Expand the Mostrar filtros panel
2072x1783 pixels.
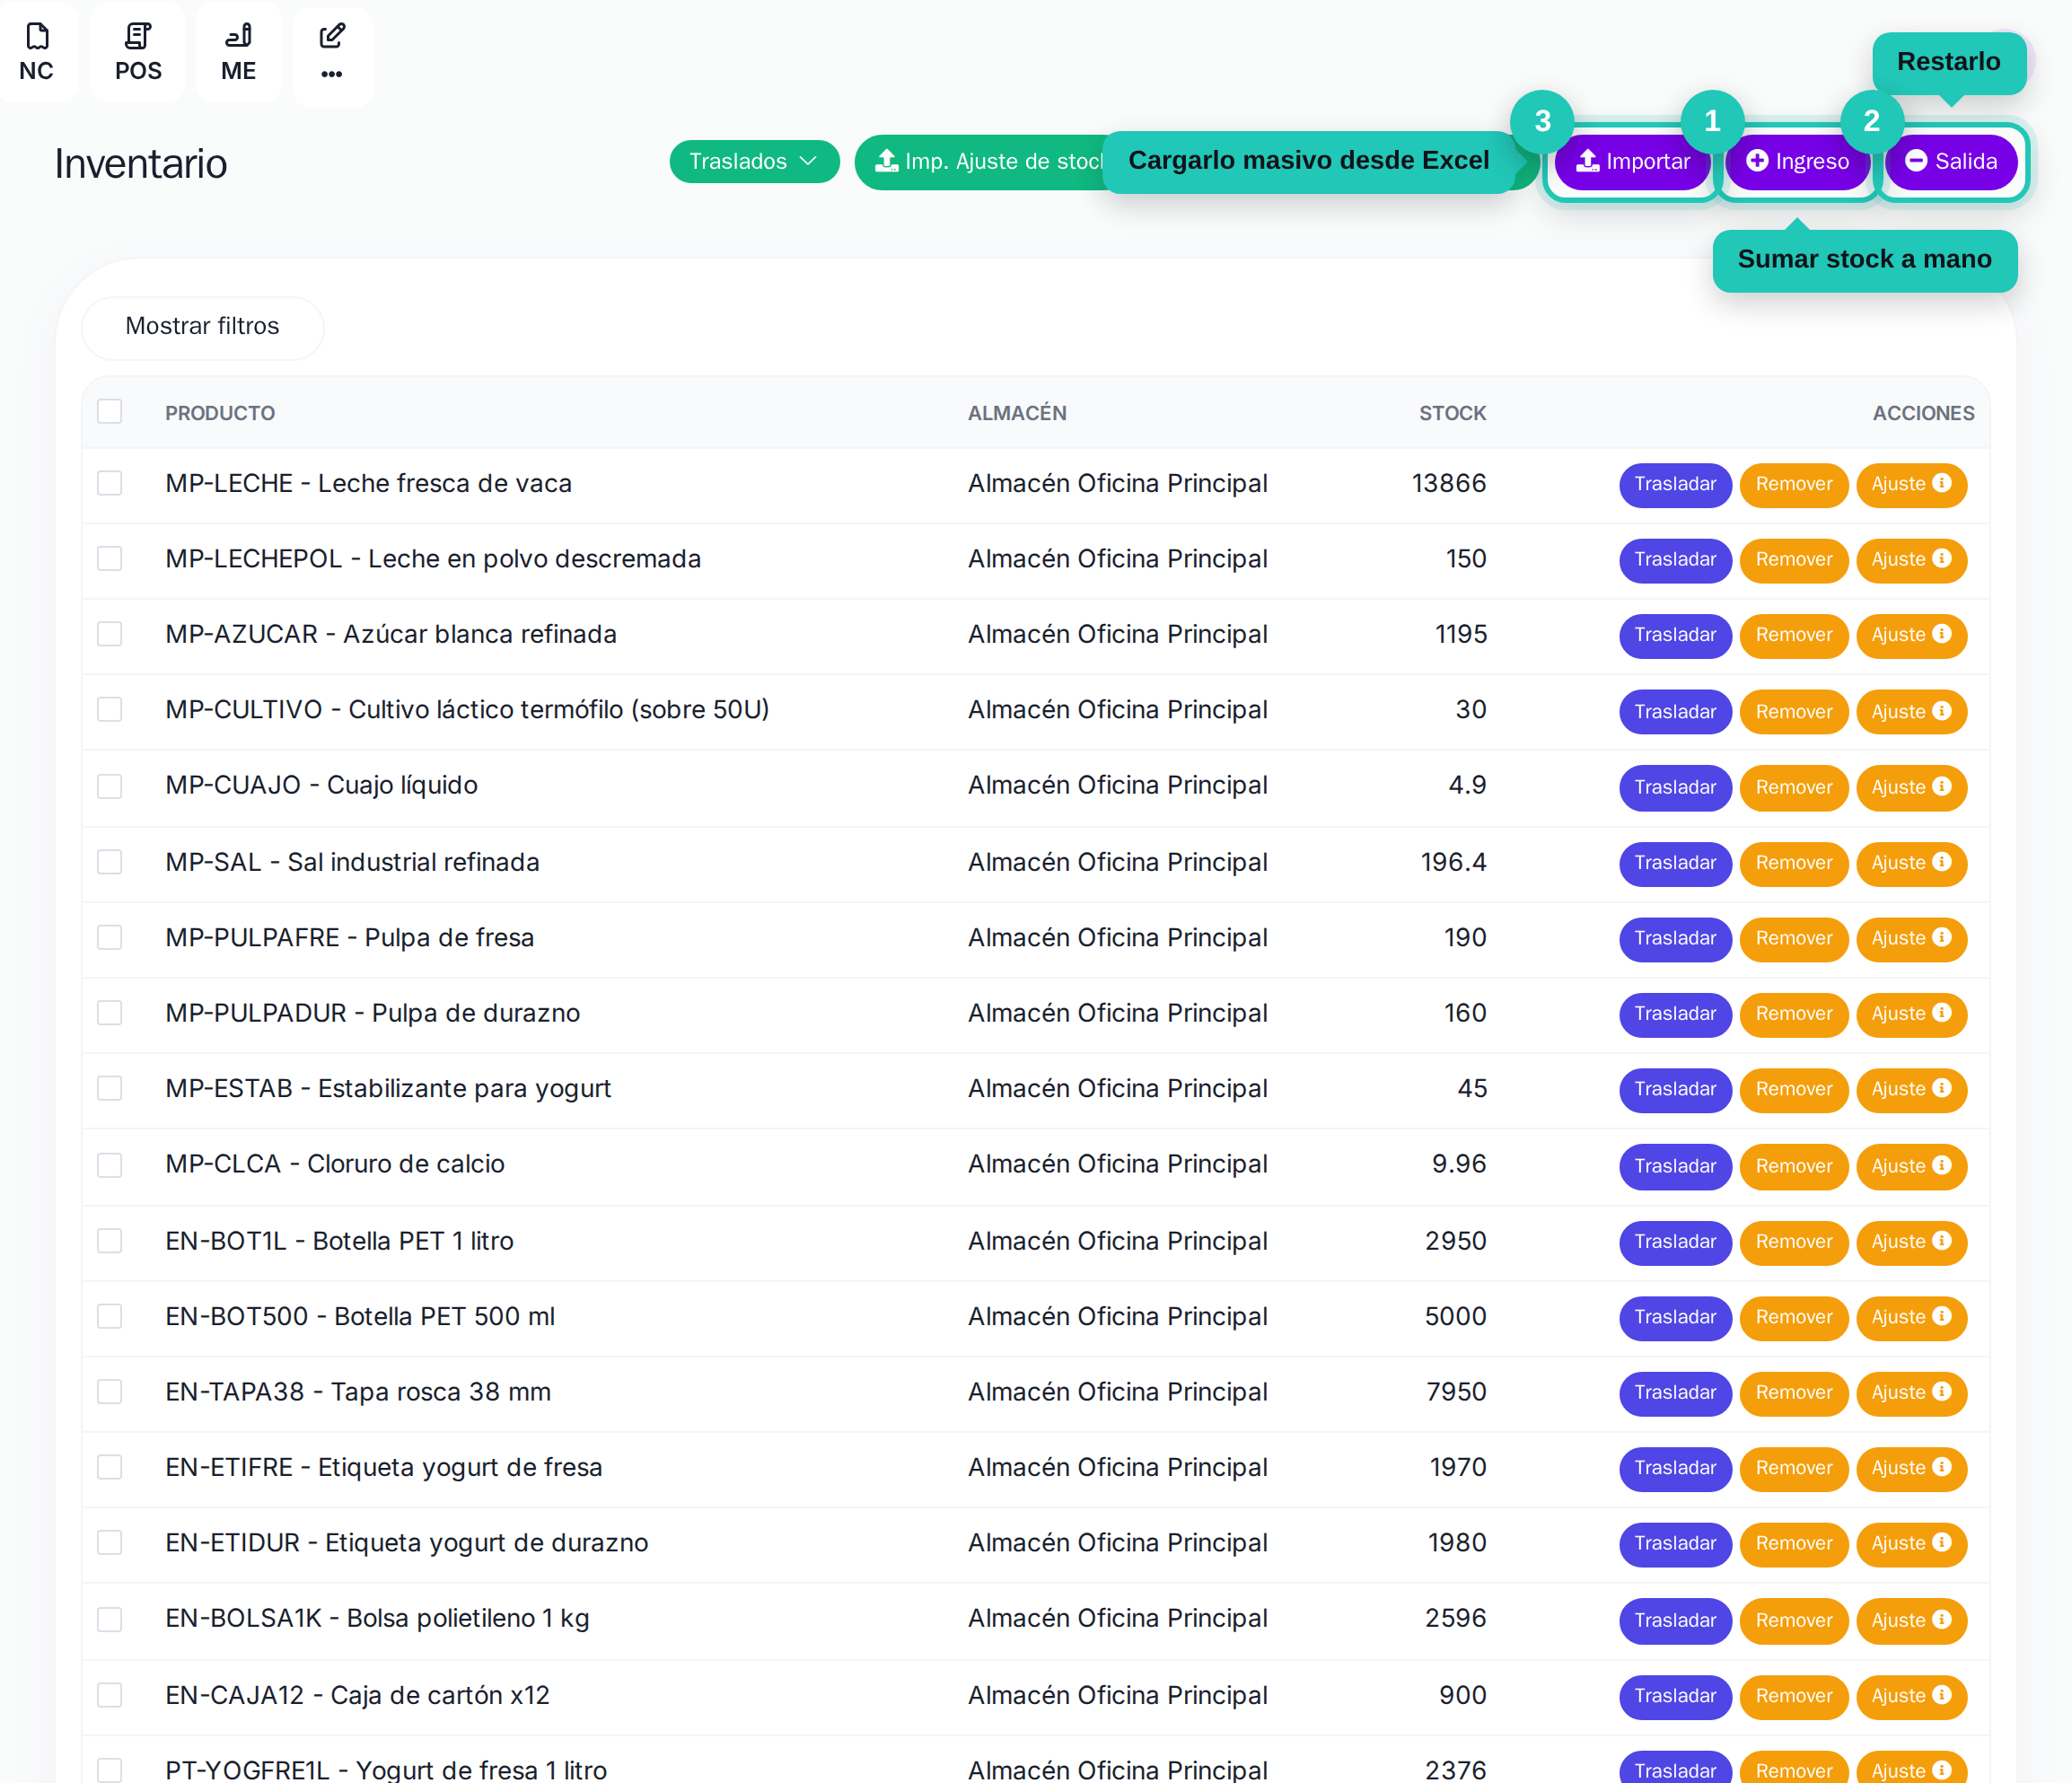click(202, 327)
